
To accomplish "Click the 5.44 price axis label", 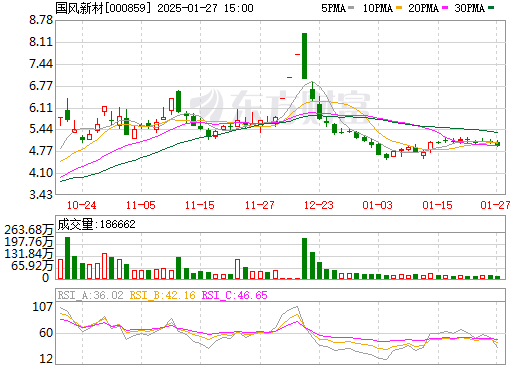I will [x=41, y=129].
